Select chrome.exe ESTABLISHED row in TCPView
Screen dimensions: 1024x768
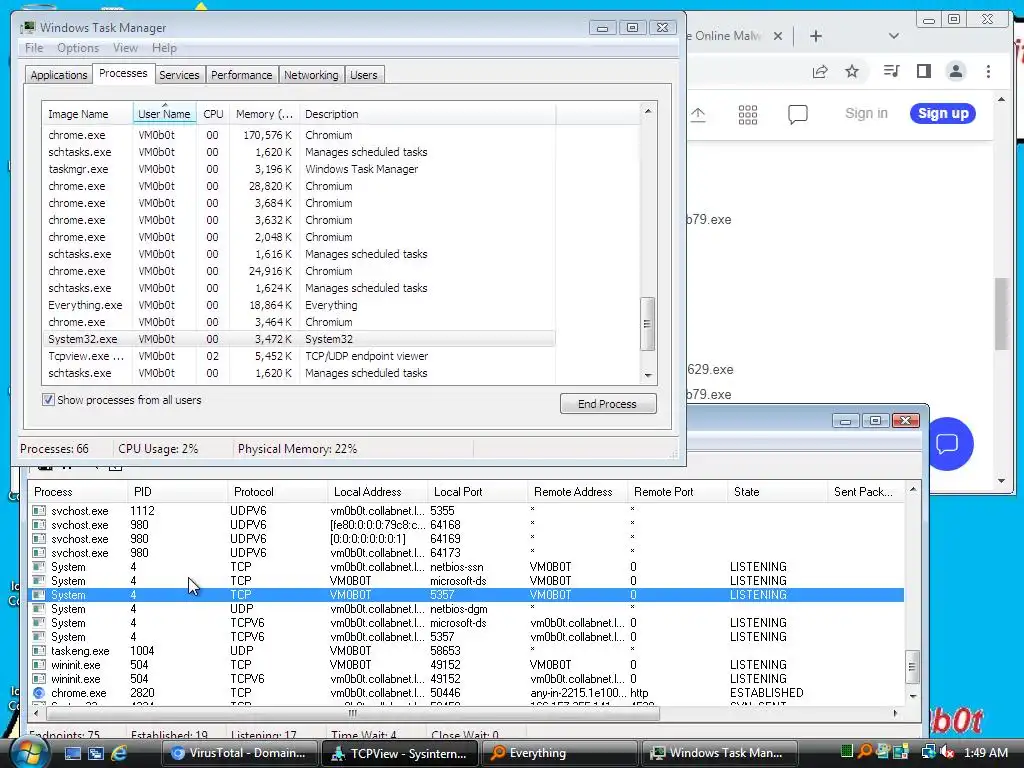pyautogui.click(x=467, y=693)
